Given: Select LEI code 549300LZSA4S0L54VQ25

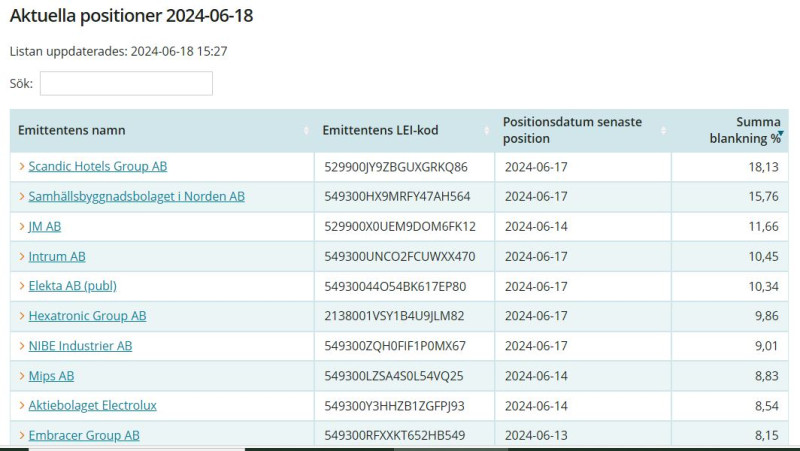Looking at the screenshot, I should point(394,376).
